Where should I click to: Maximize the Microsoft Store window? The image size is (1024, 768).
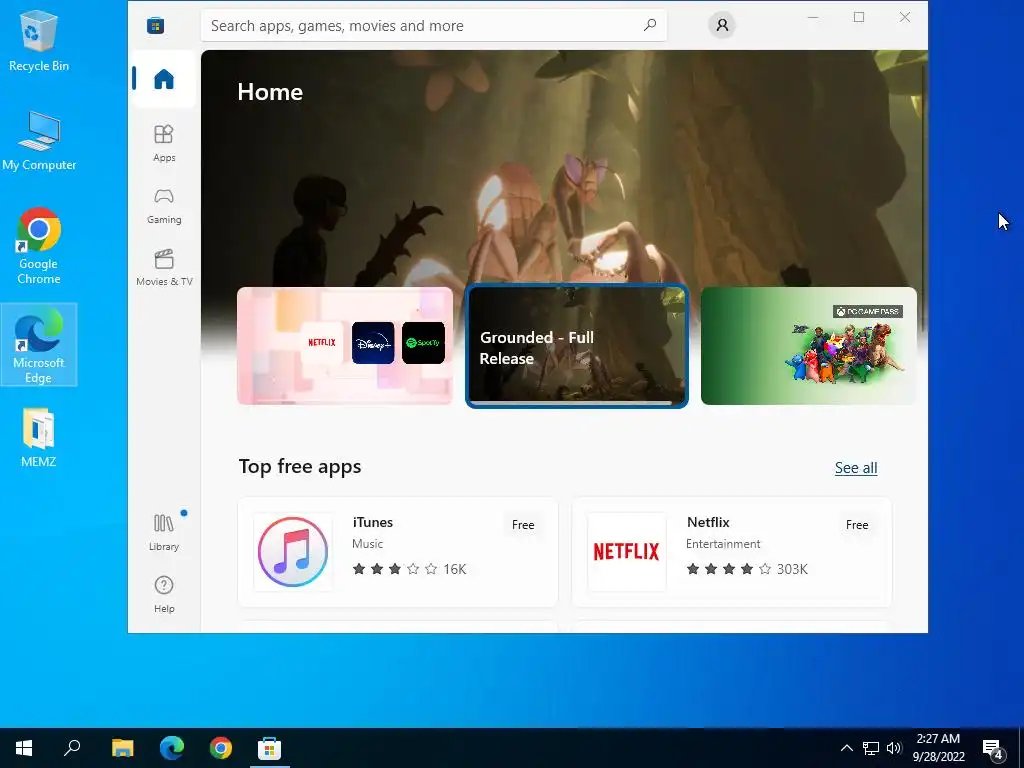click(x=859, y=18)
